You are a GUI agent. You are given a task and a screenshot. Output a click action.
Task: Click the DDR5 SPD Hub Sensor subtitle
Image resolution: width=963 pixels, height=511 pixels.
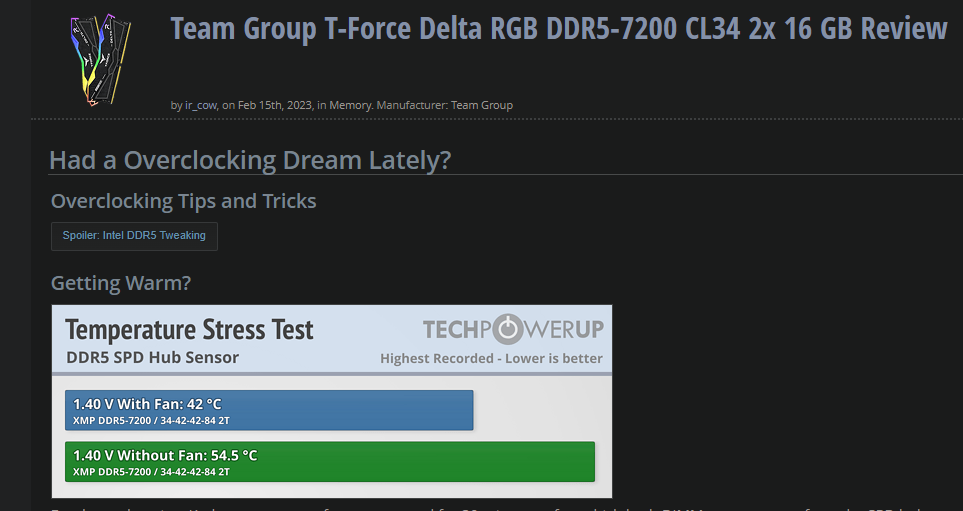(152, 357)
